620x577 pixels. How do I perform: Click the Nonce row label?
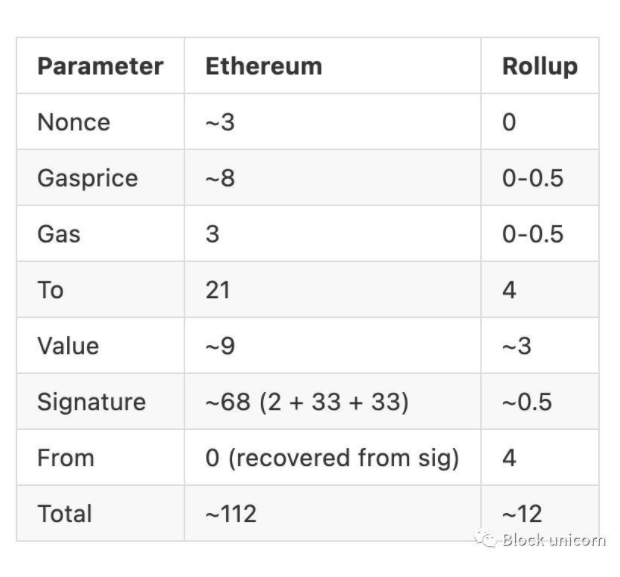pyautogui.click(x=74, y=123)
